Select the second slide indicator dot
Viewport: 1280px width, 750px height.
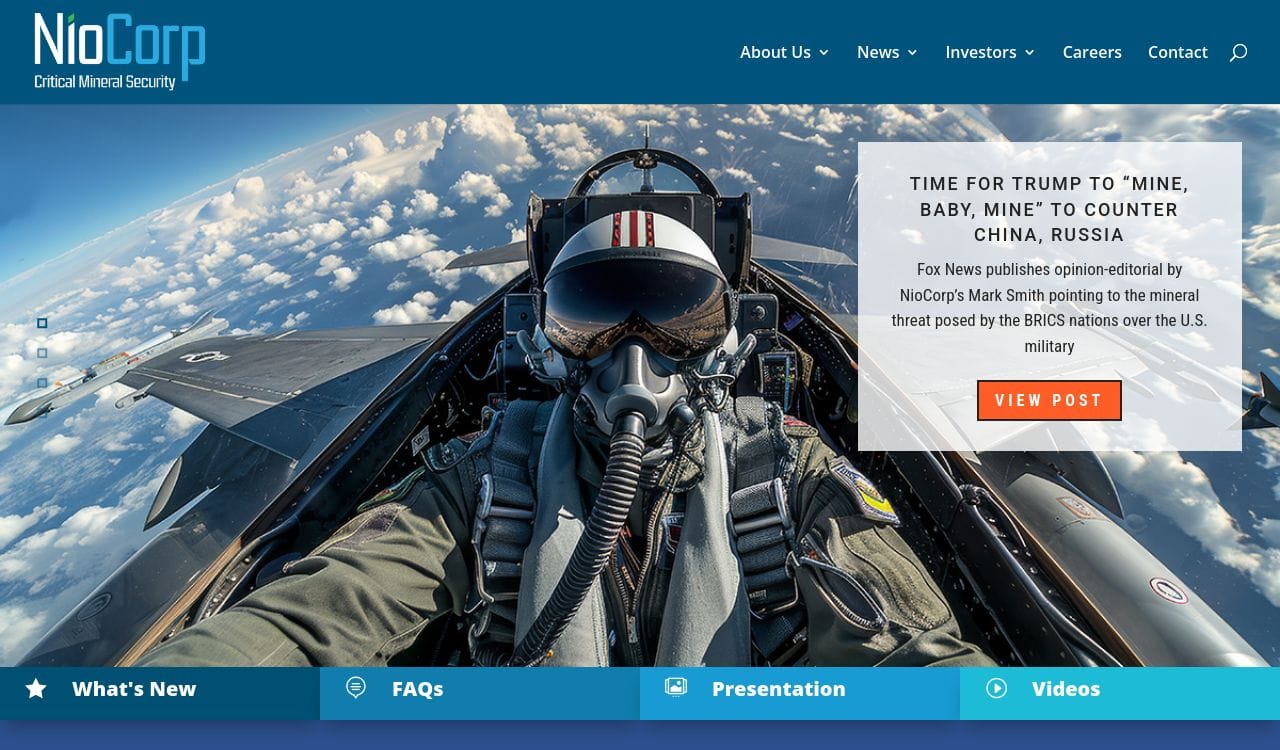coord(42,353)
